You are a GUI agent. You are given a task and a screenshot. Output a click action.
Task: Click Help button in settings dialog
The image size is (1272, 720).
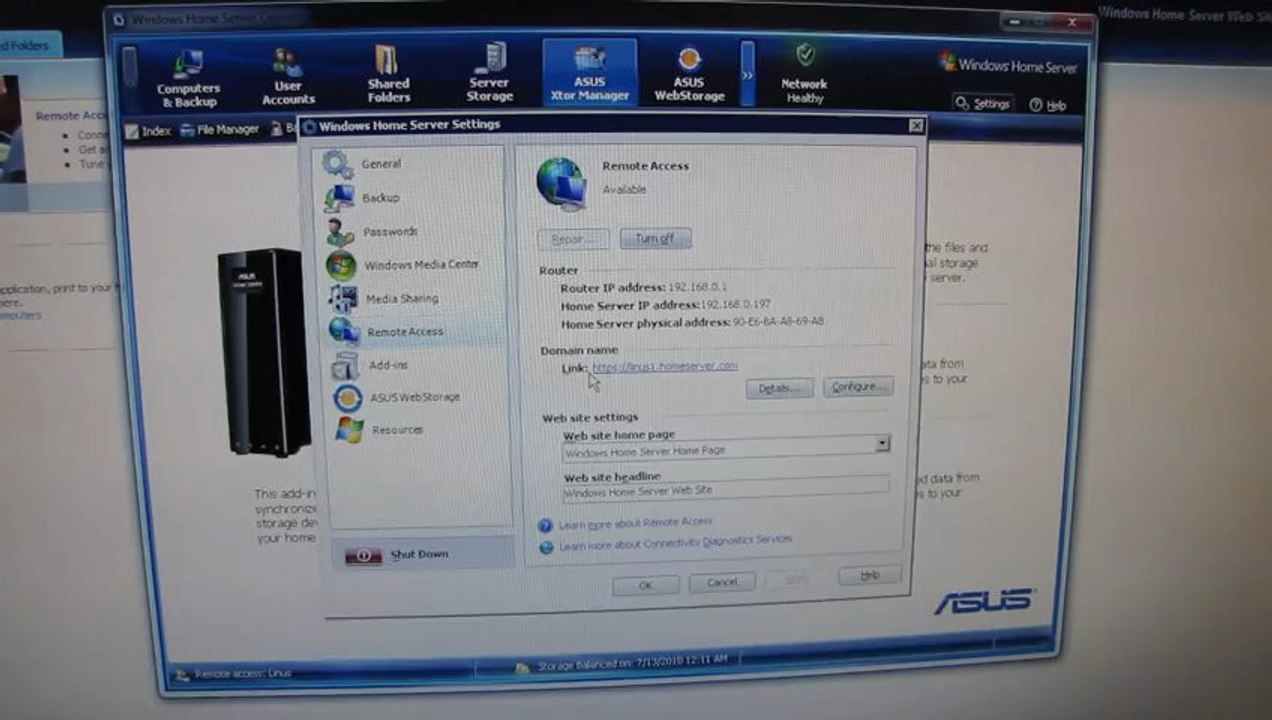click(x=870, y=576)
